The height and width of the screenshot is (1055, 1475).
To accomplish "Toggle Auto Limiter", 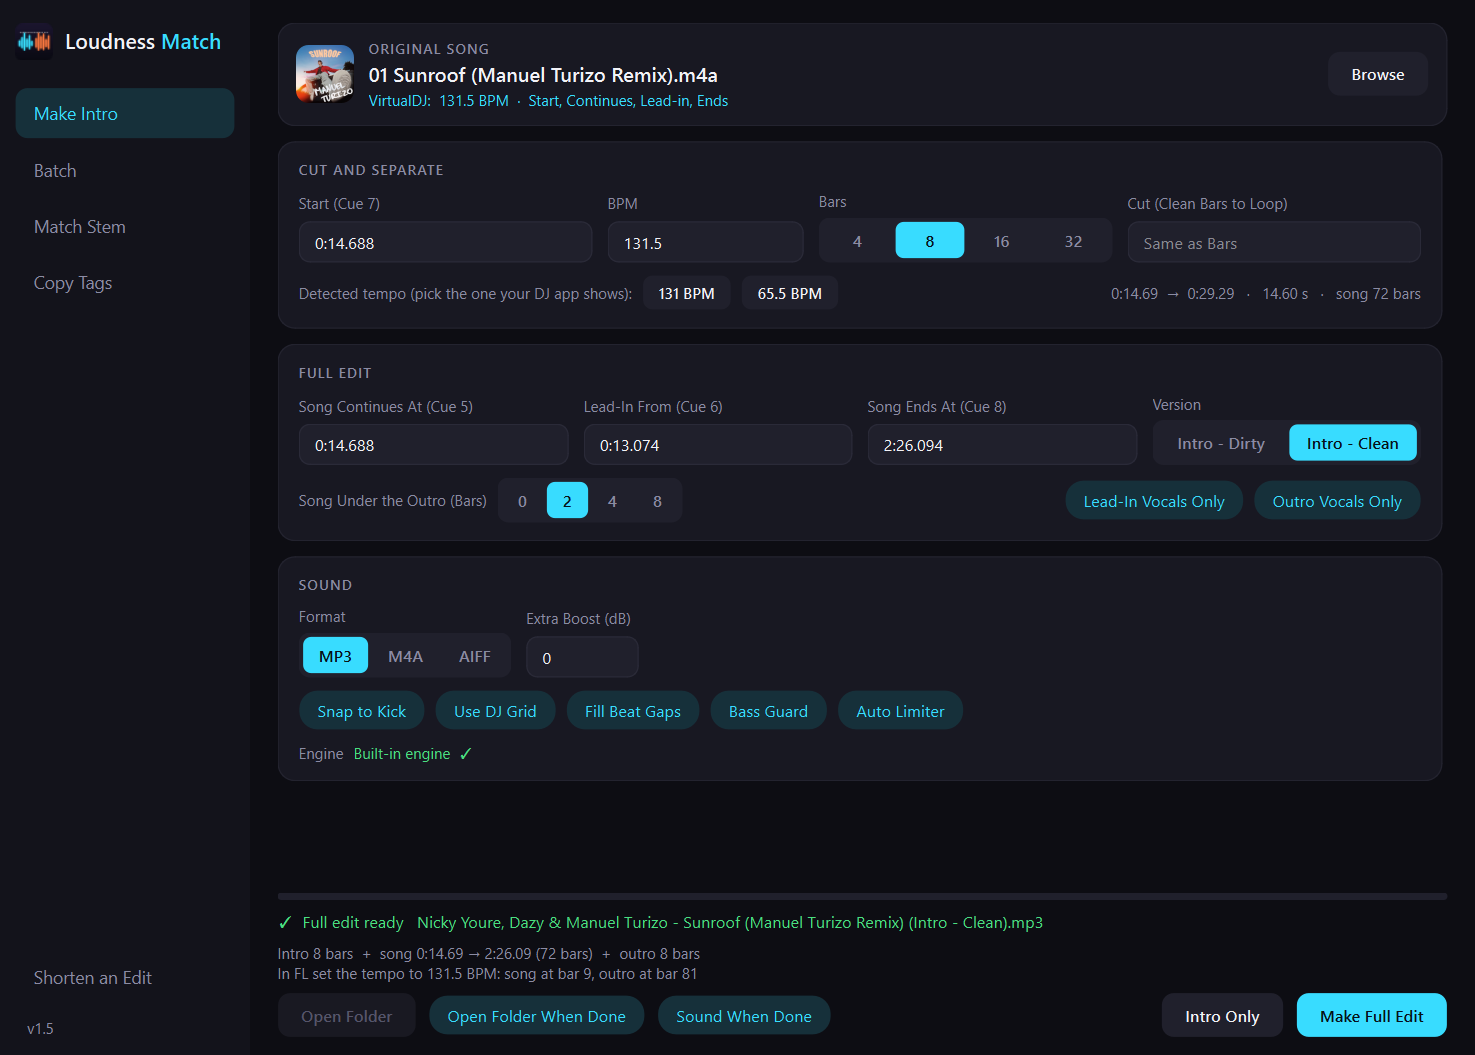I will point(900,711).
